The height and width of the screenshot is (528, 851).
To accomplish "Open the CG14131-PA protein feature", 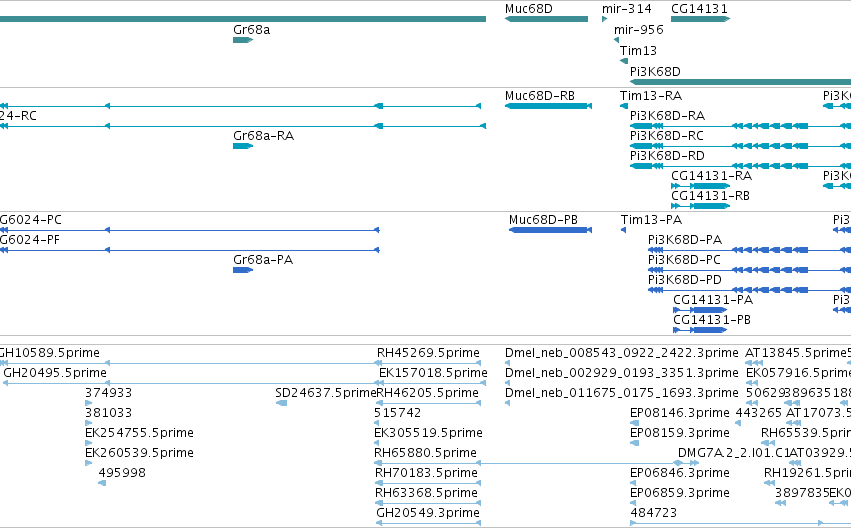I will [713, 300].
